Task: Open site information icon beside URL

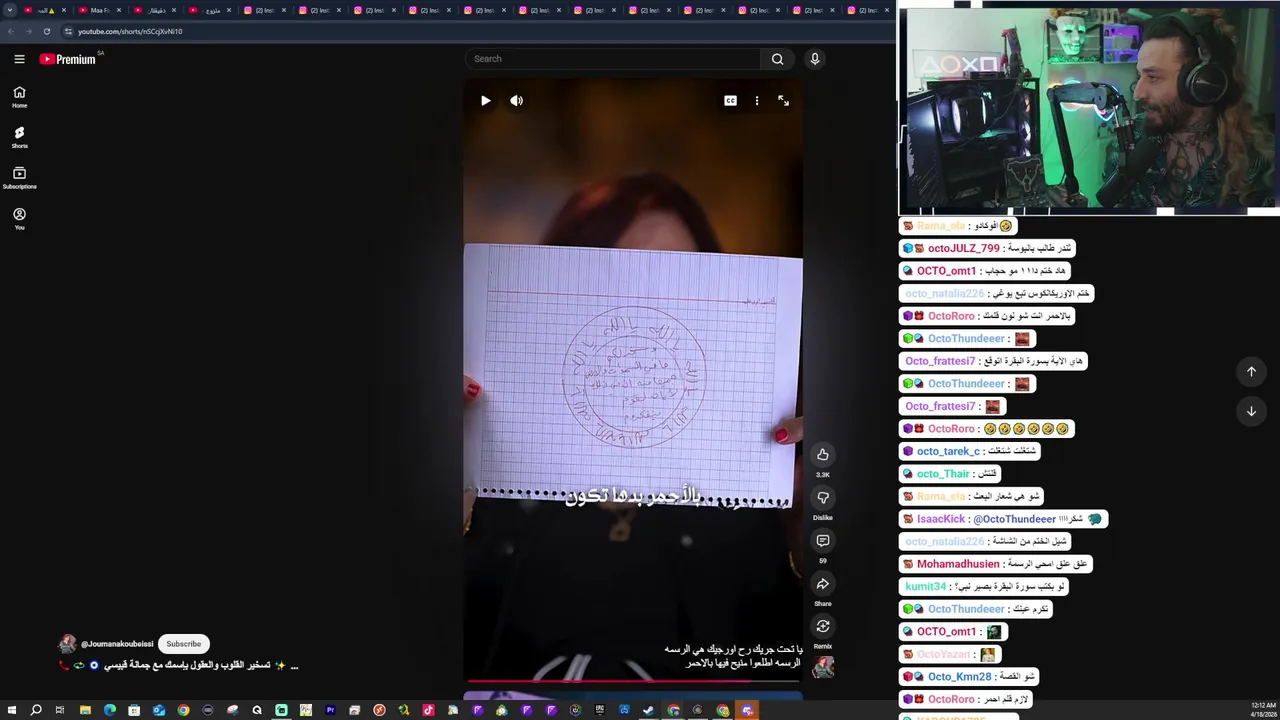Action: tap(68, 31)
